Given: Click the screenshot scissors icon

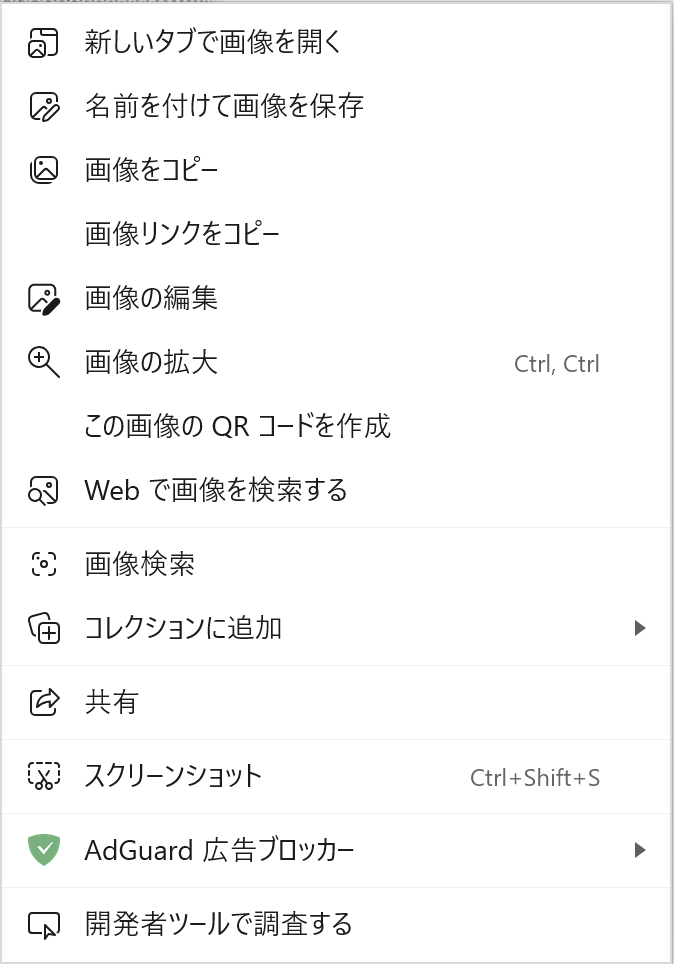Looking at the screenshot, I should pos(44,776).
